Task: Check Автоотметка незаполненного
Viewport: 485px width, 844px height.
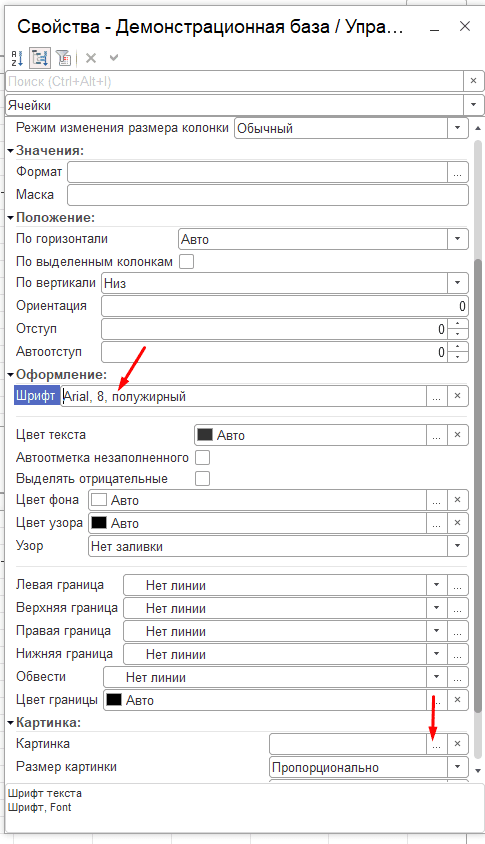Action: (x=202, y=458)
